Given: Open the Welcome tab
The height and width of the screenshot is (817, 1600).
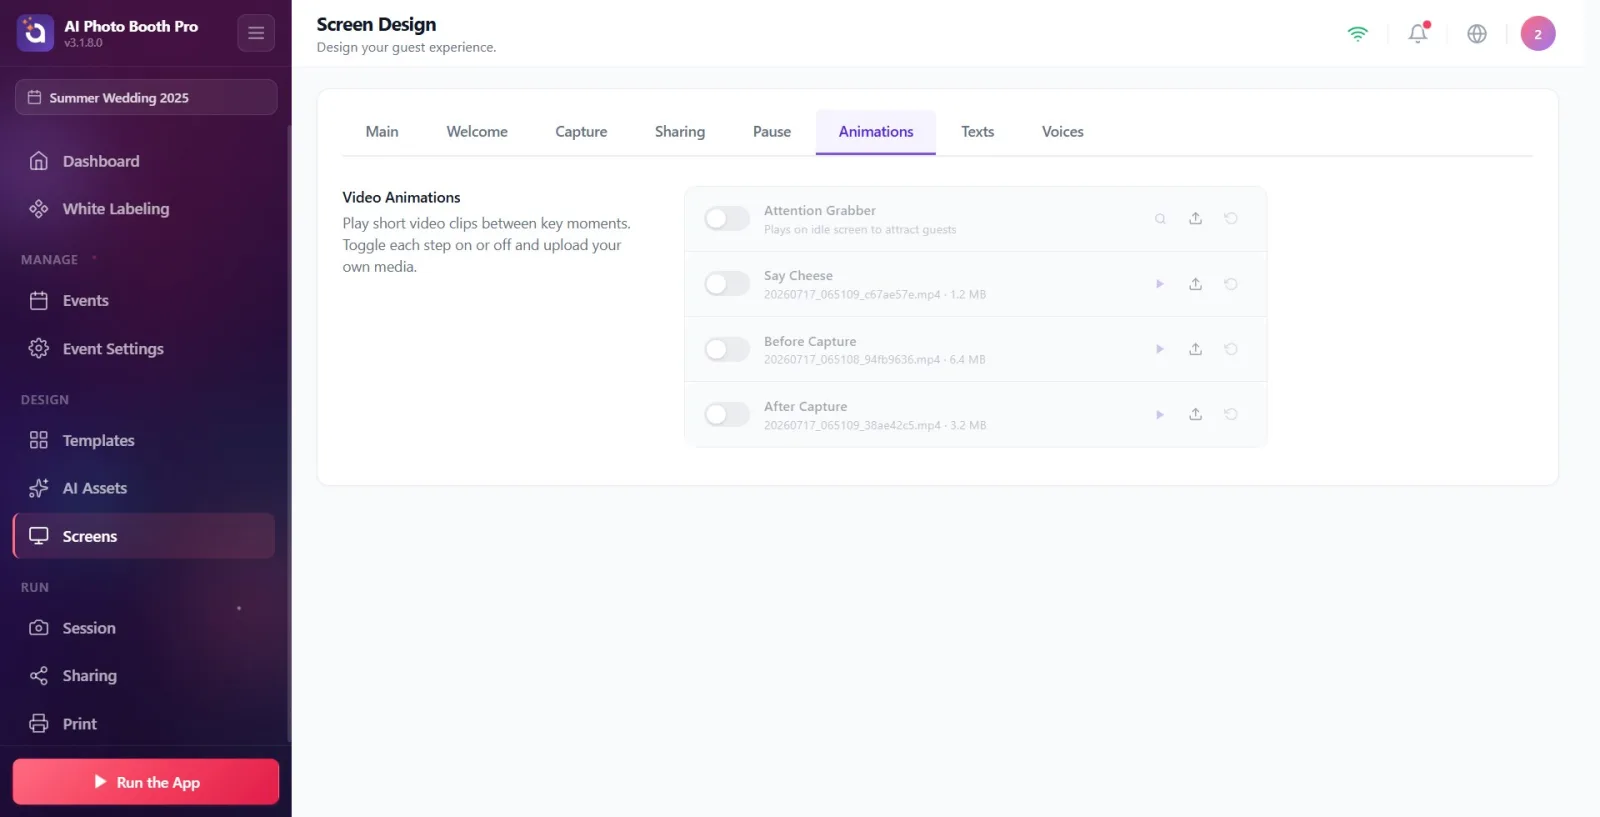Looking at the screenshot, I should 477,132.
